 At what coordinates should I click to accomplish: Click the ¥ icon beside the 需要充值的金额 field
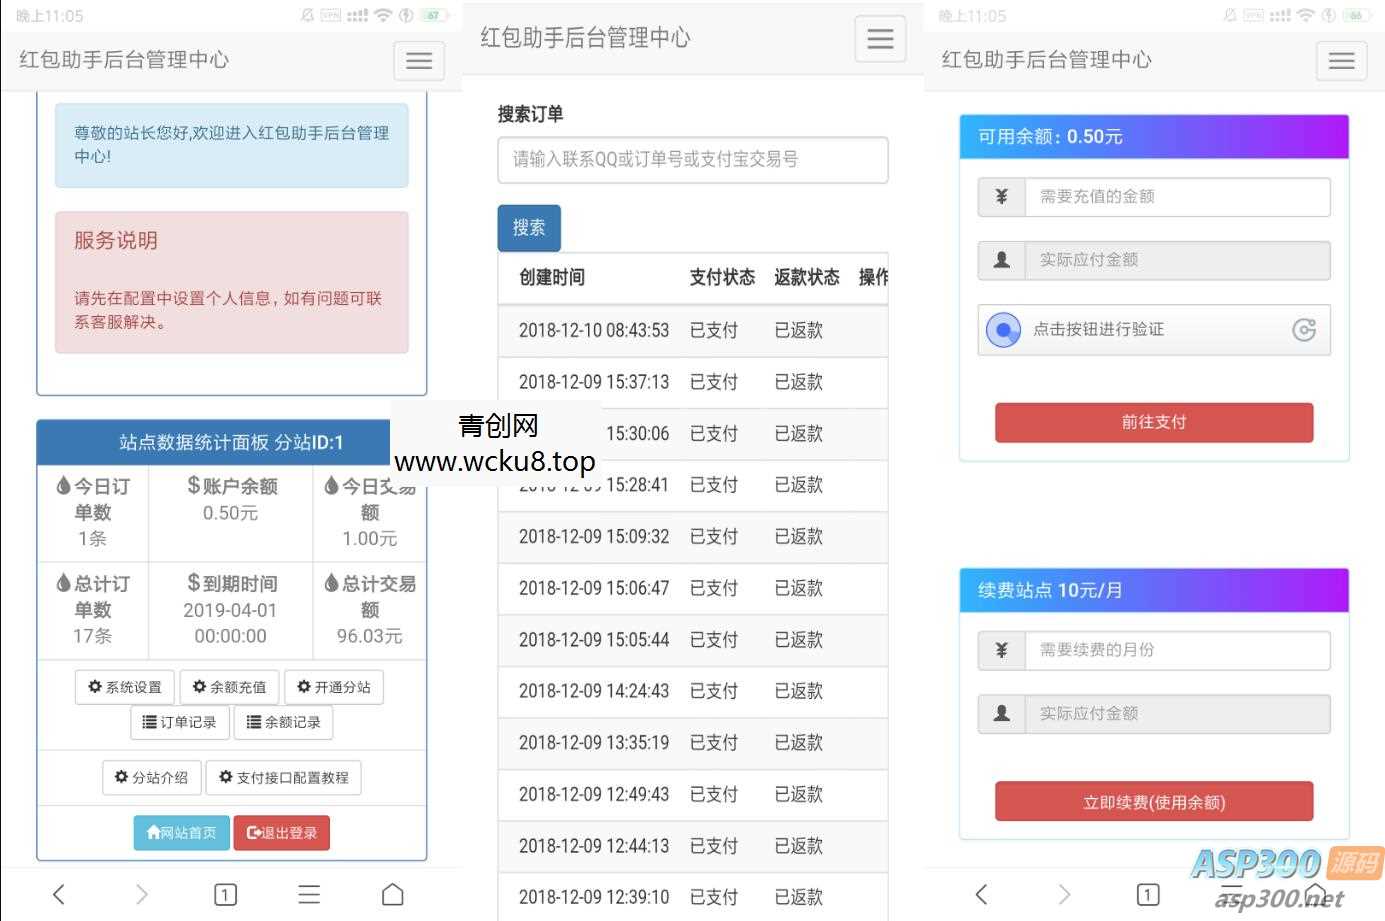coord(1001,197)
